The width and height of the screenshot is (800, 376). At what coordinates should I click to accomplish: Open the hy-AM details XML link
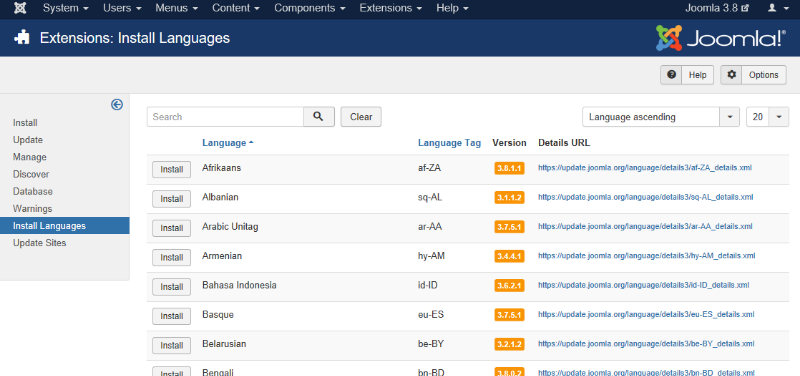coord(646,256)
